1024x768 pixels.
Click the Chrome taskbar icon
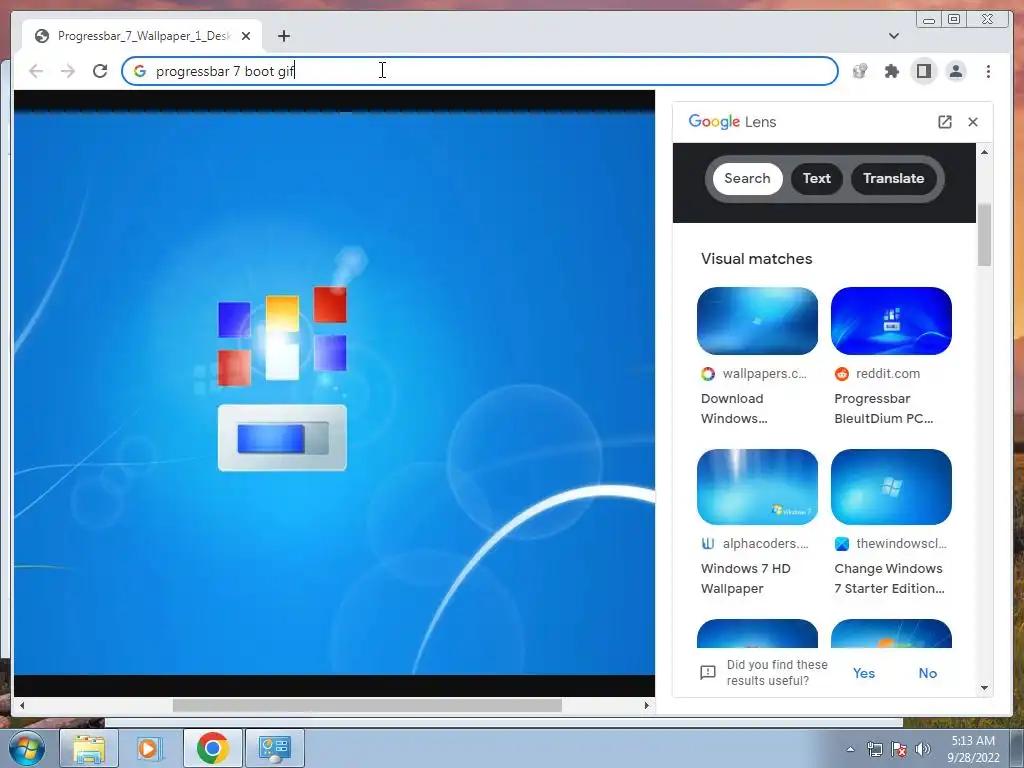coord(212,748)
